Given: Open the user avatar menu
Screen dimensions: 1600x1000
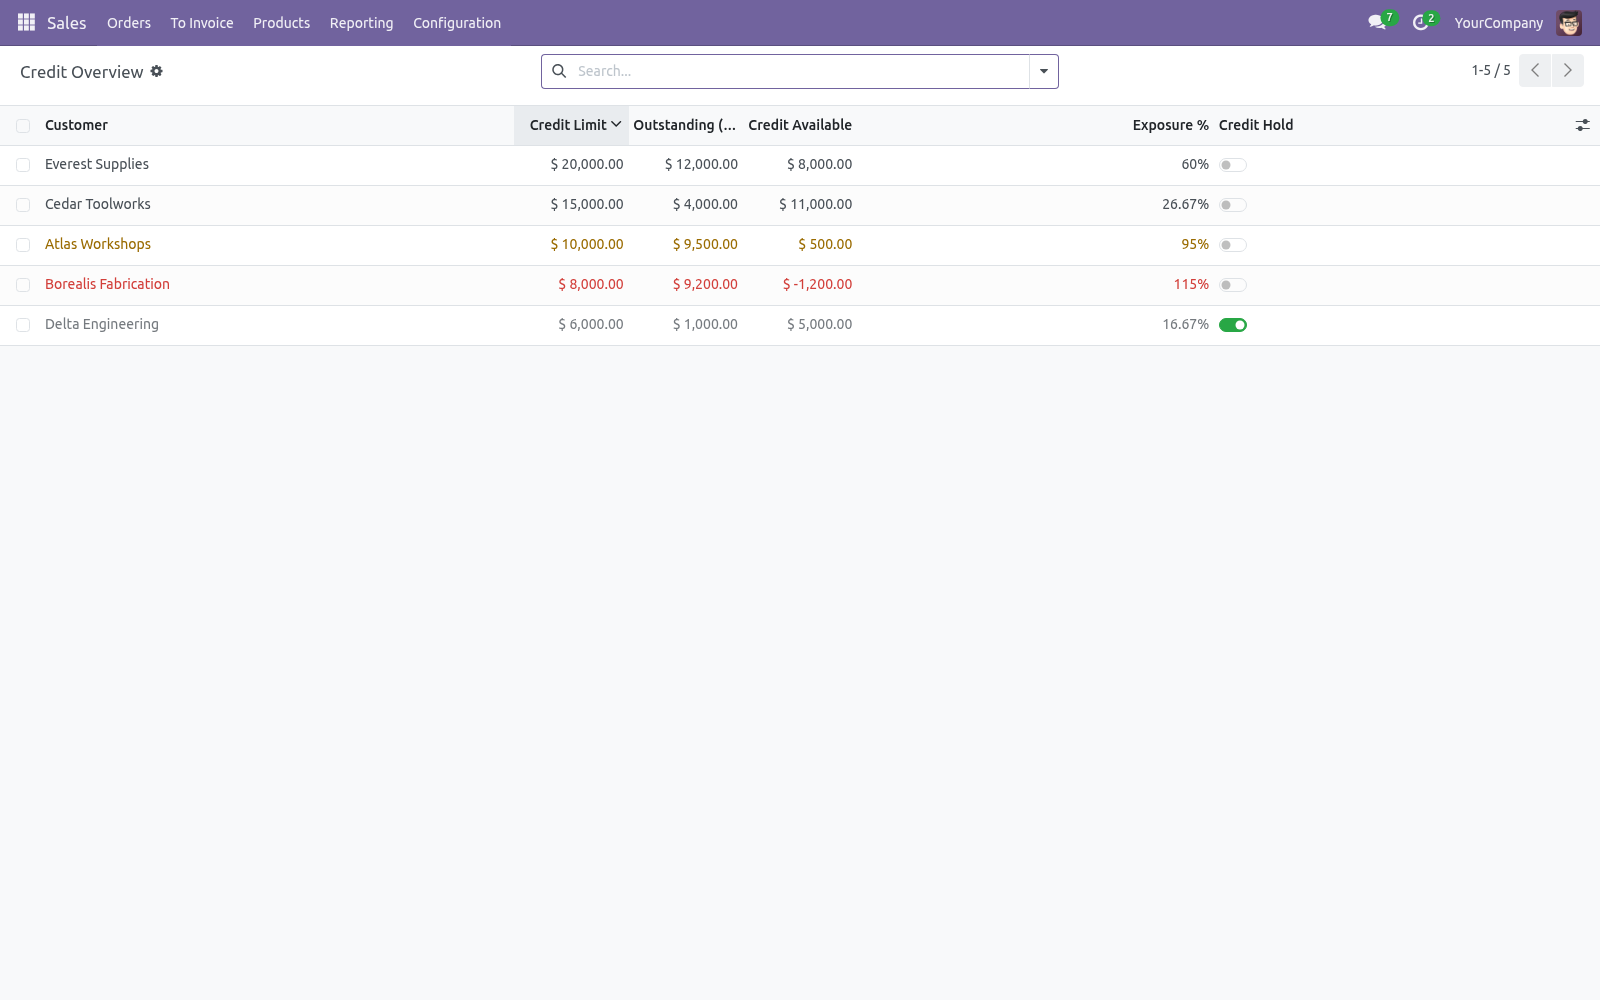Looking at the screenshot, I should 1569,22.
